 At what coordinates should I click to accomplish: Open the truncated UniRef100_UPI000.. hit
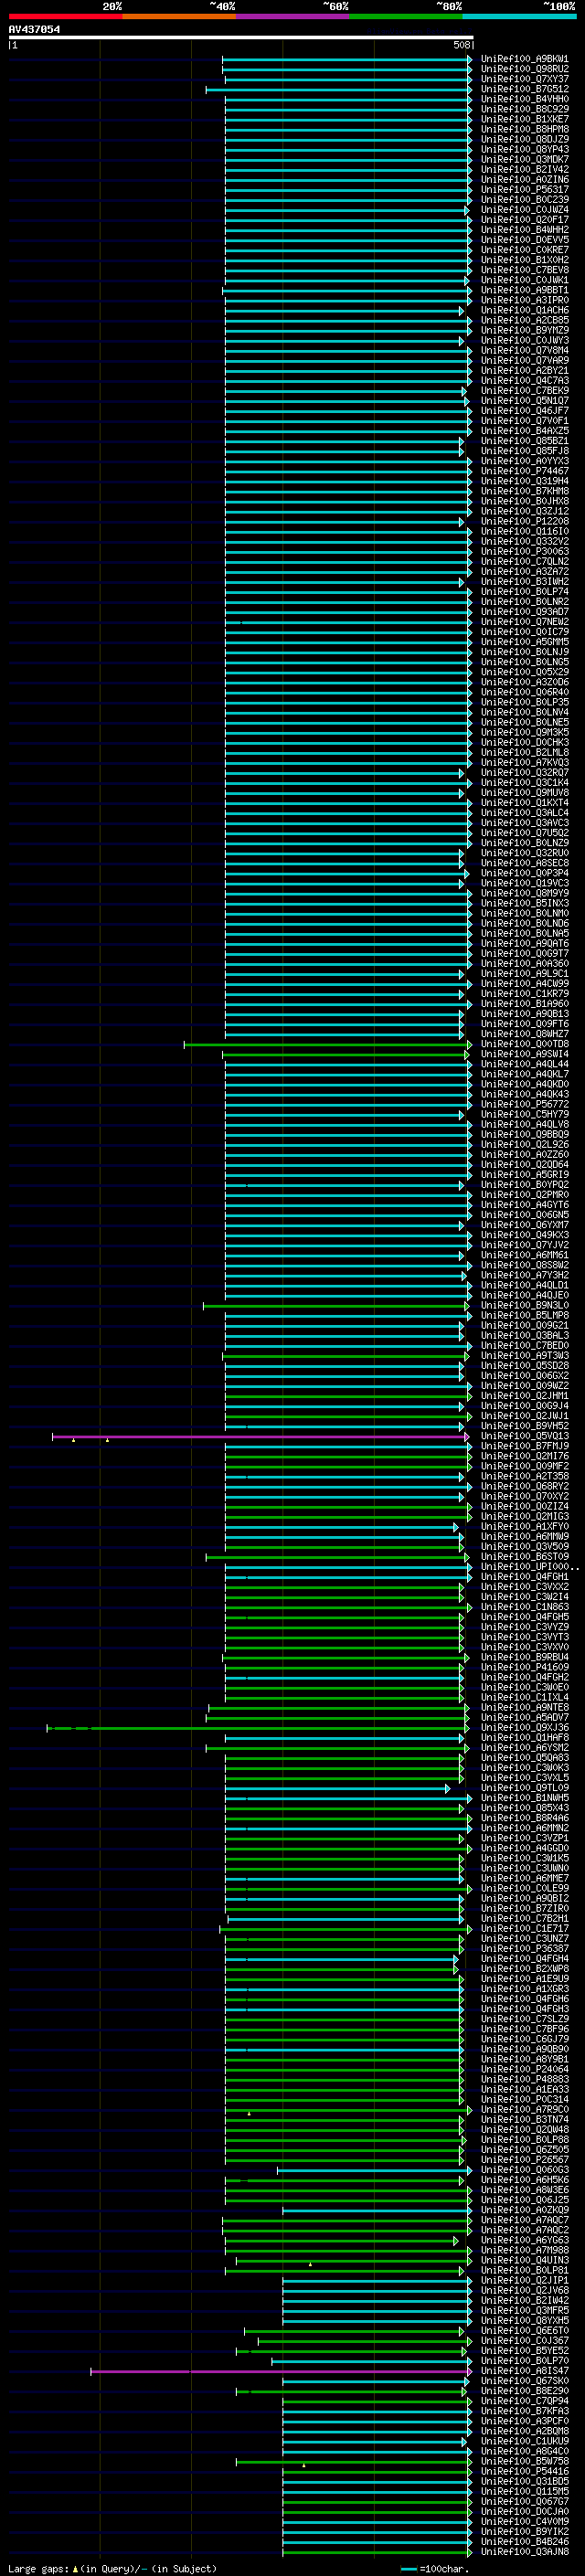pyautogui.click(x=528, y=1568)
